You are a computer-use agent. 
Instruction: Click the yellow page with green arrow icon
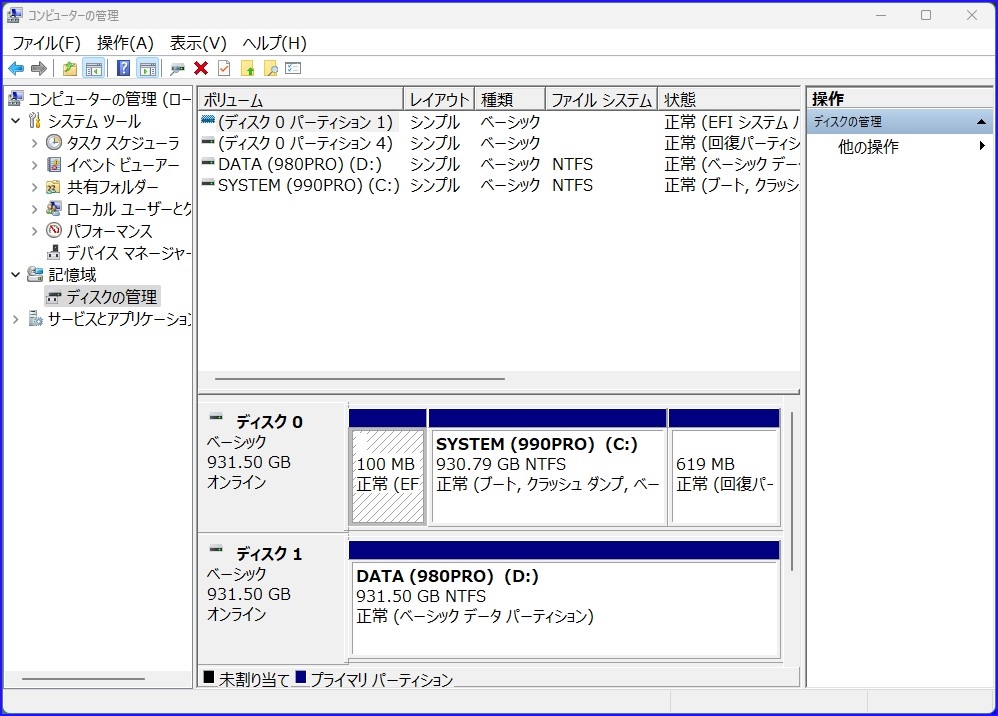(248, 68)
